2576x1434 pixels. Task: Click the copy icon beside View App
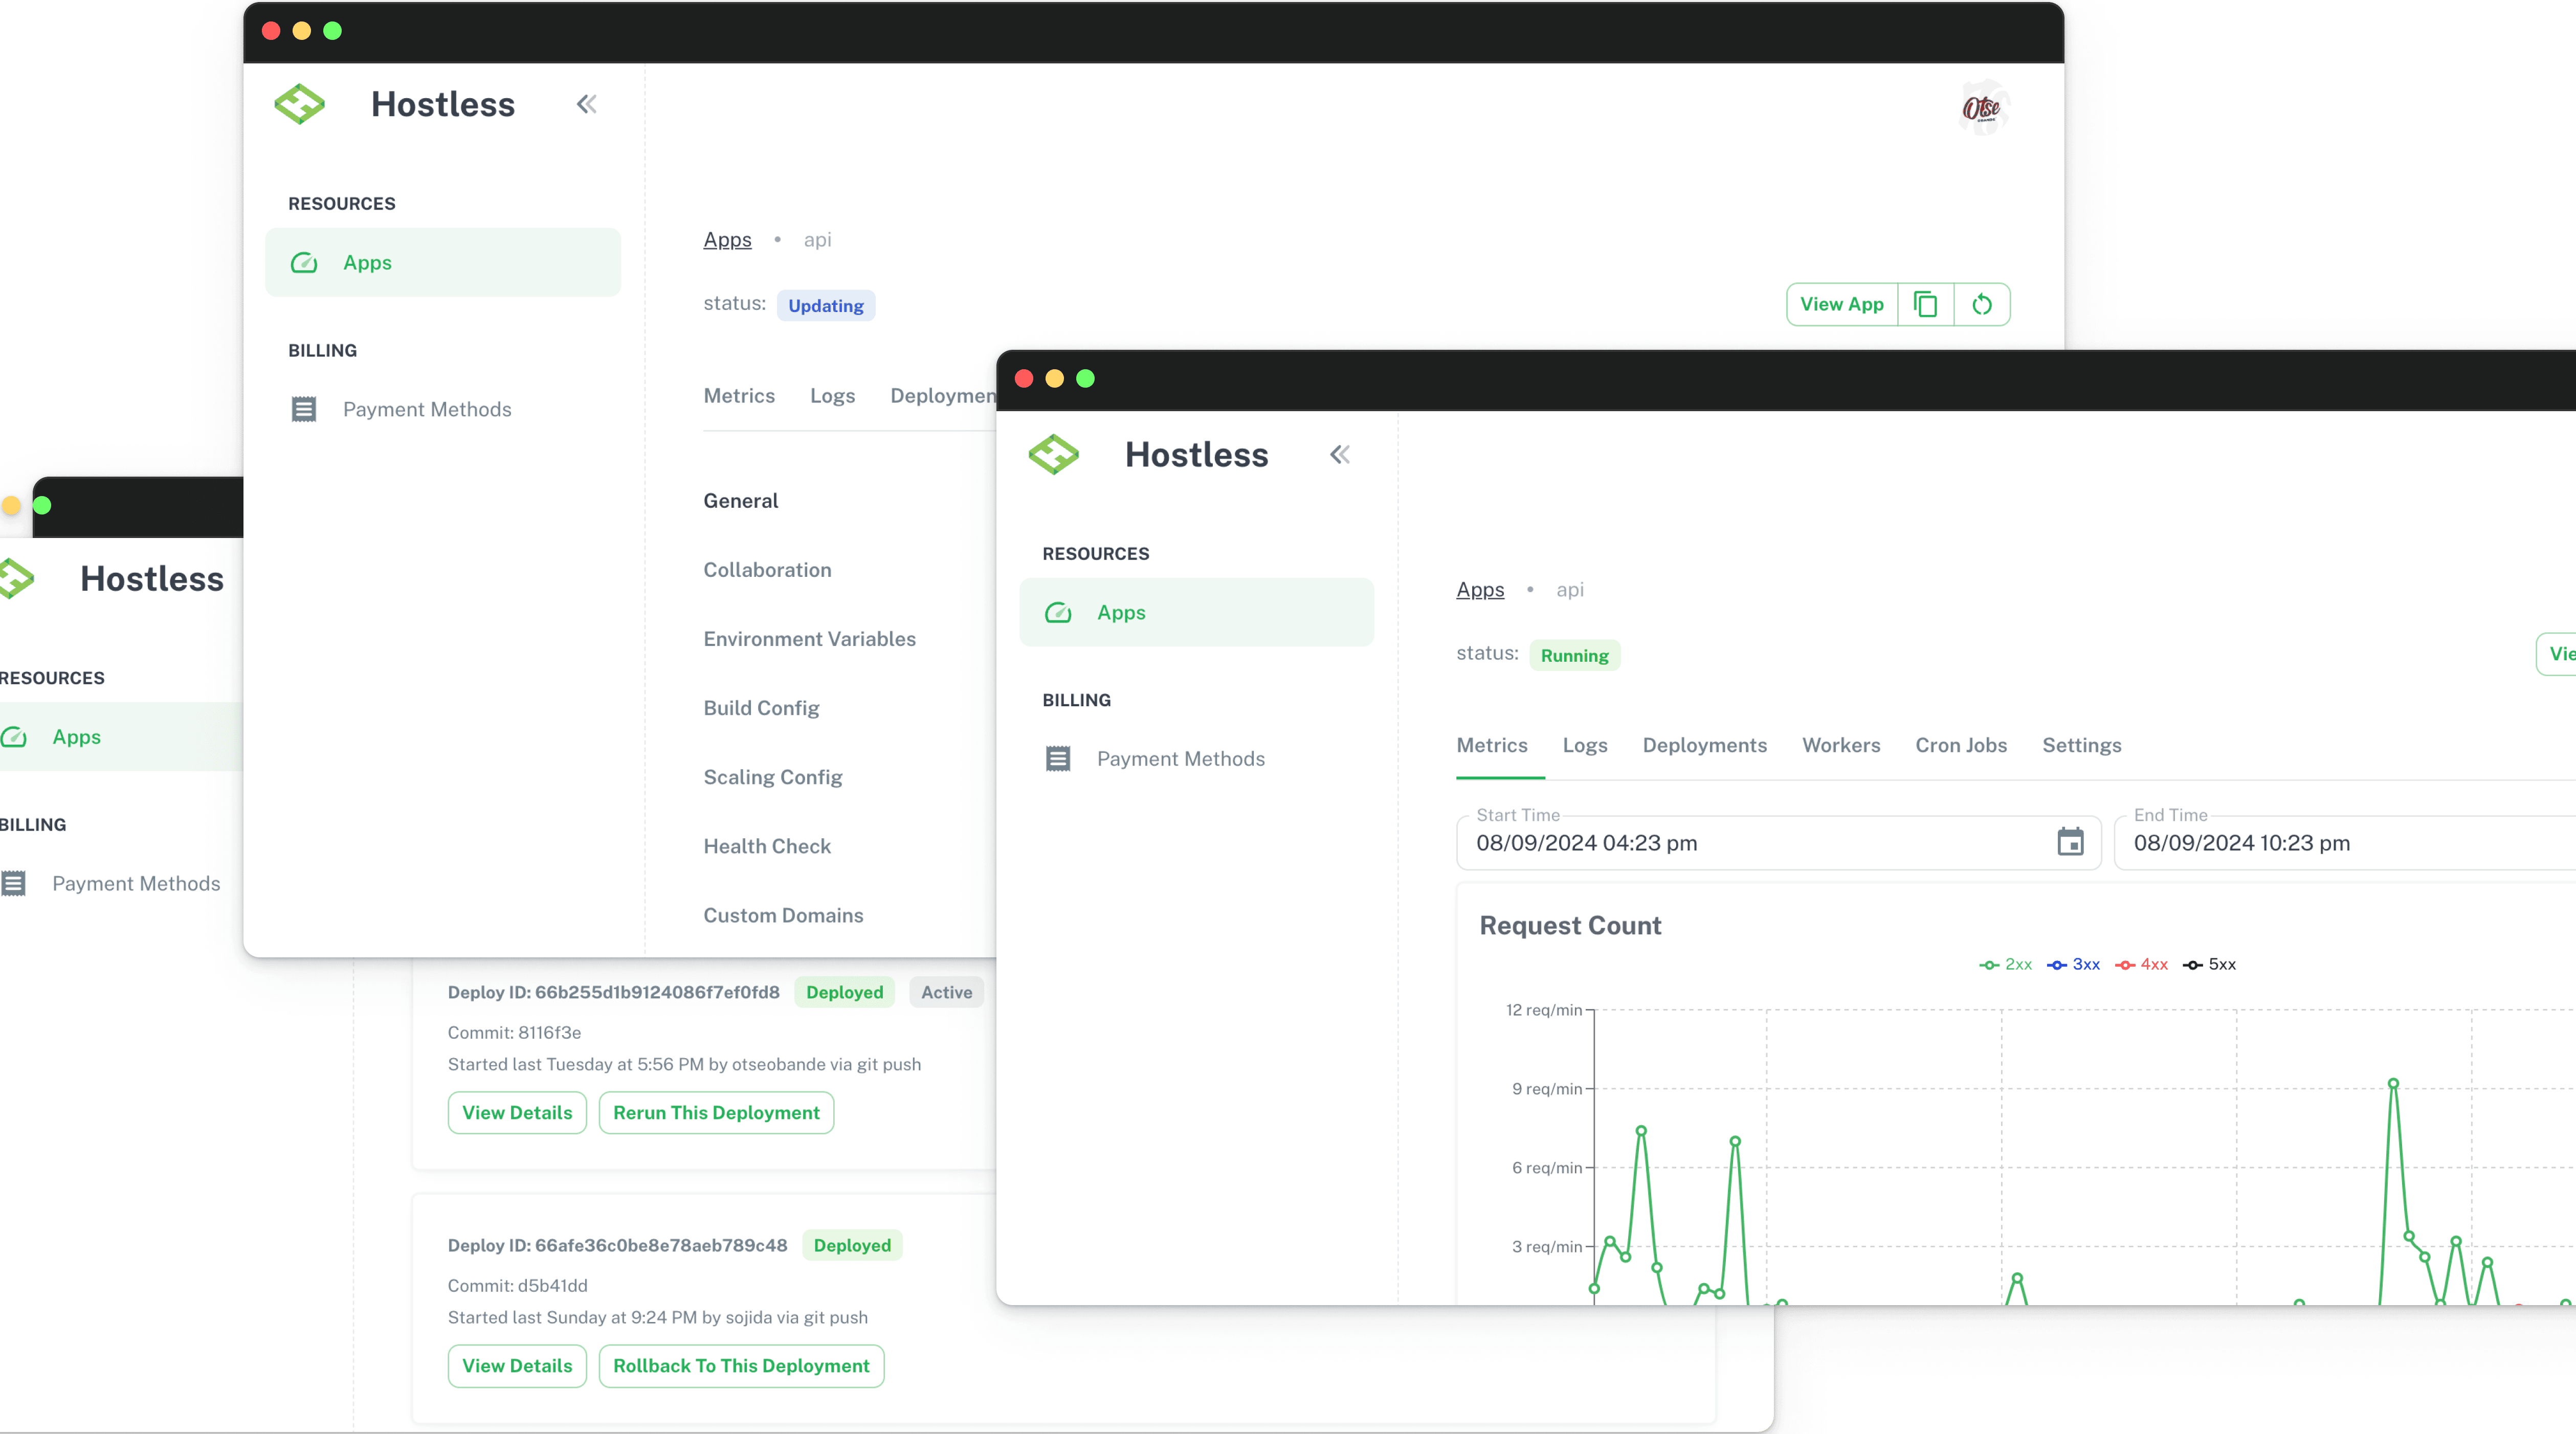point(1926,304)
